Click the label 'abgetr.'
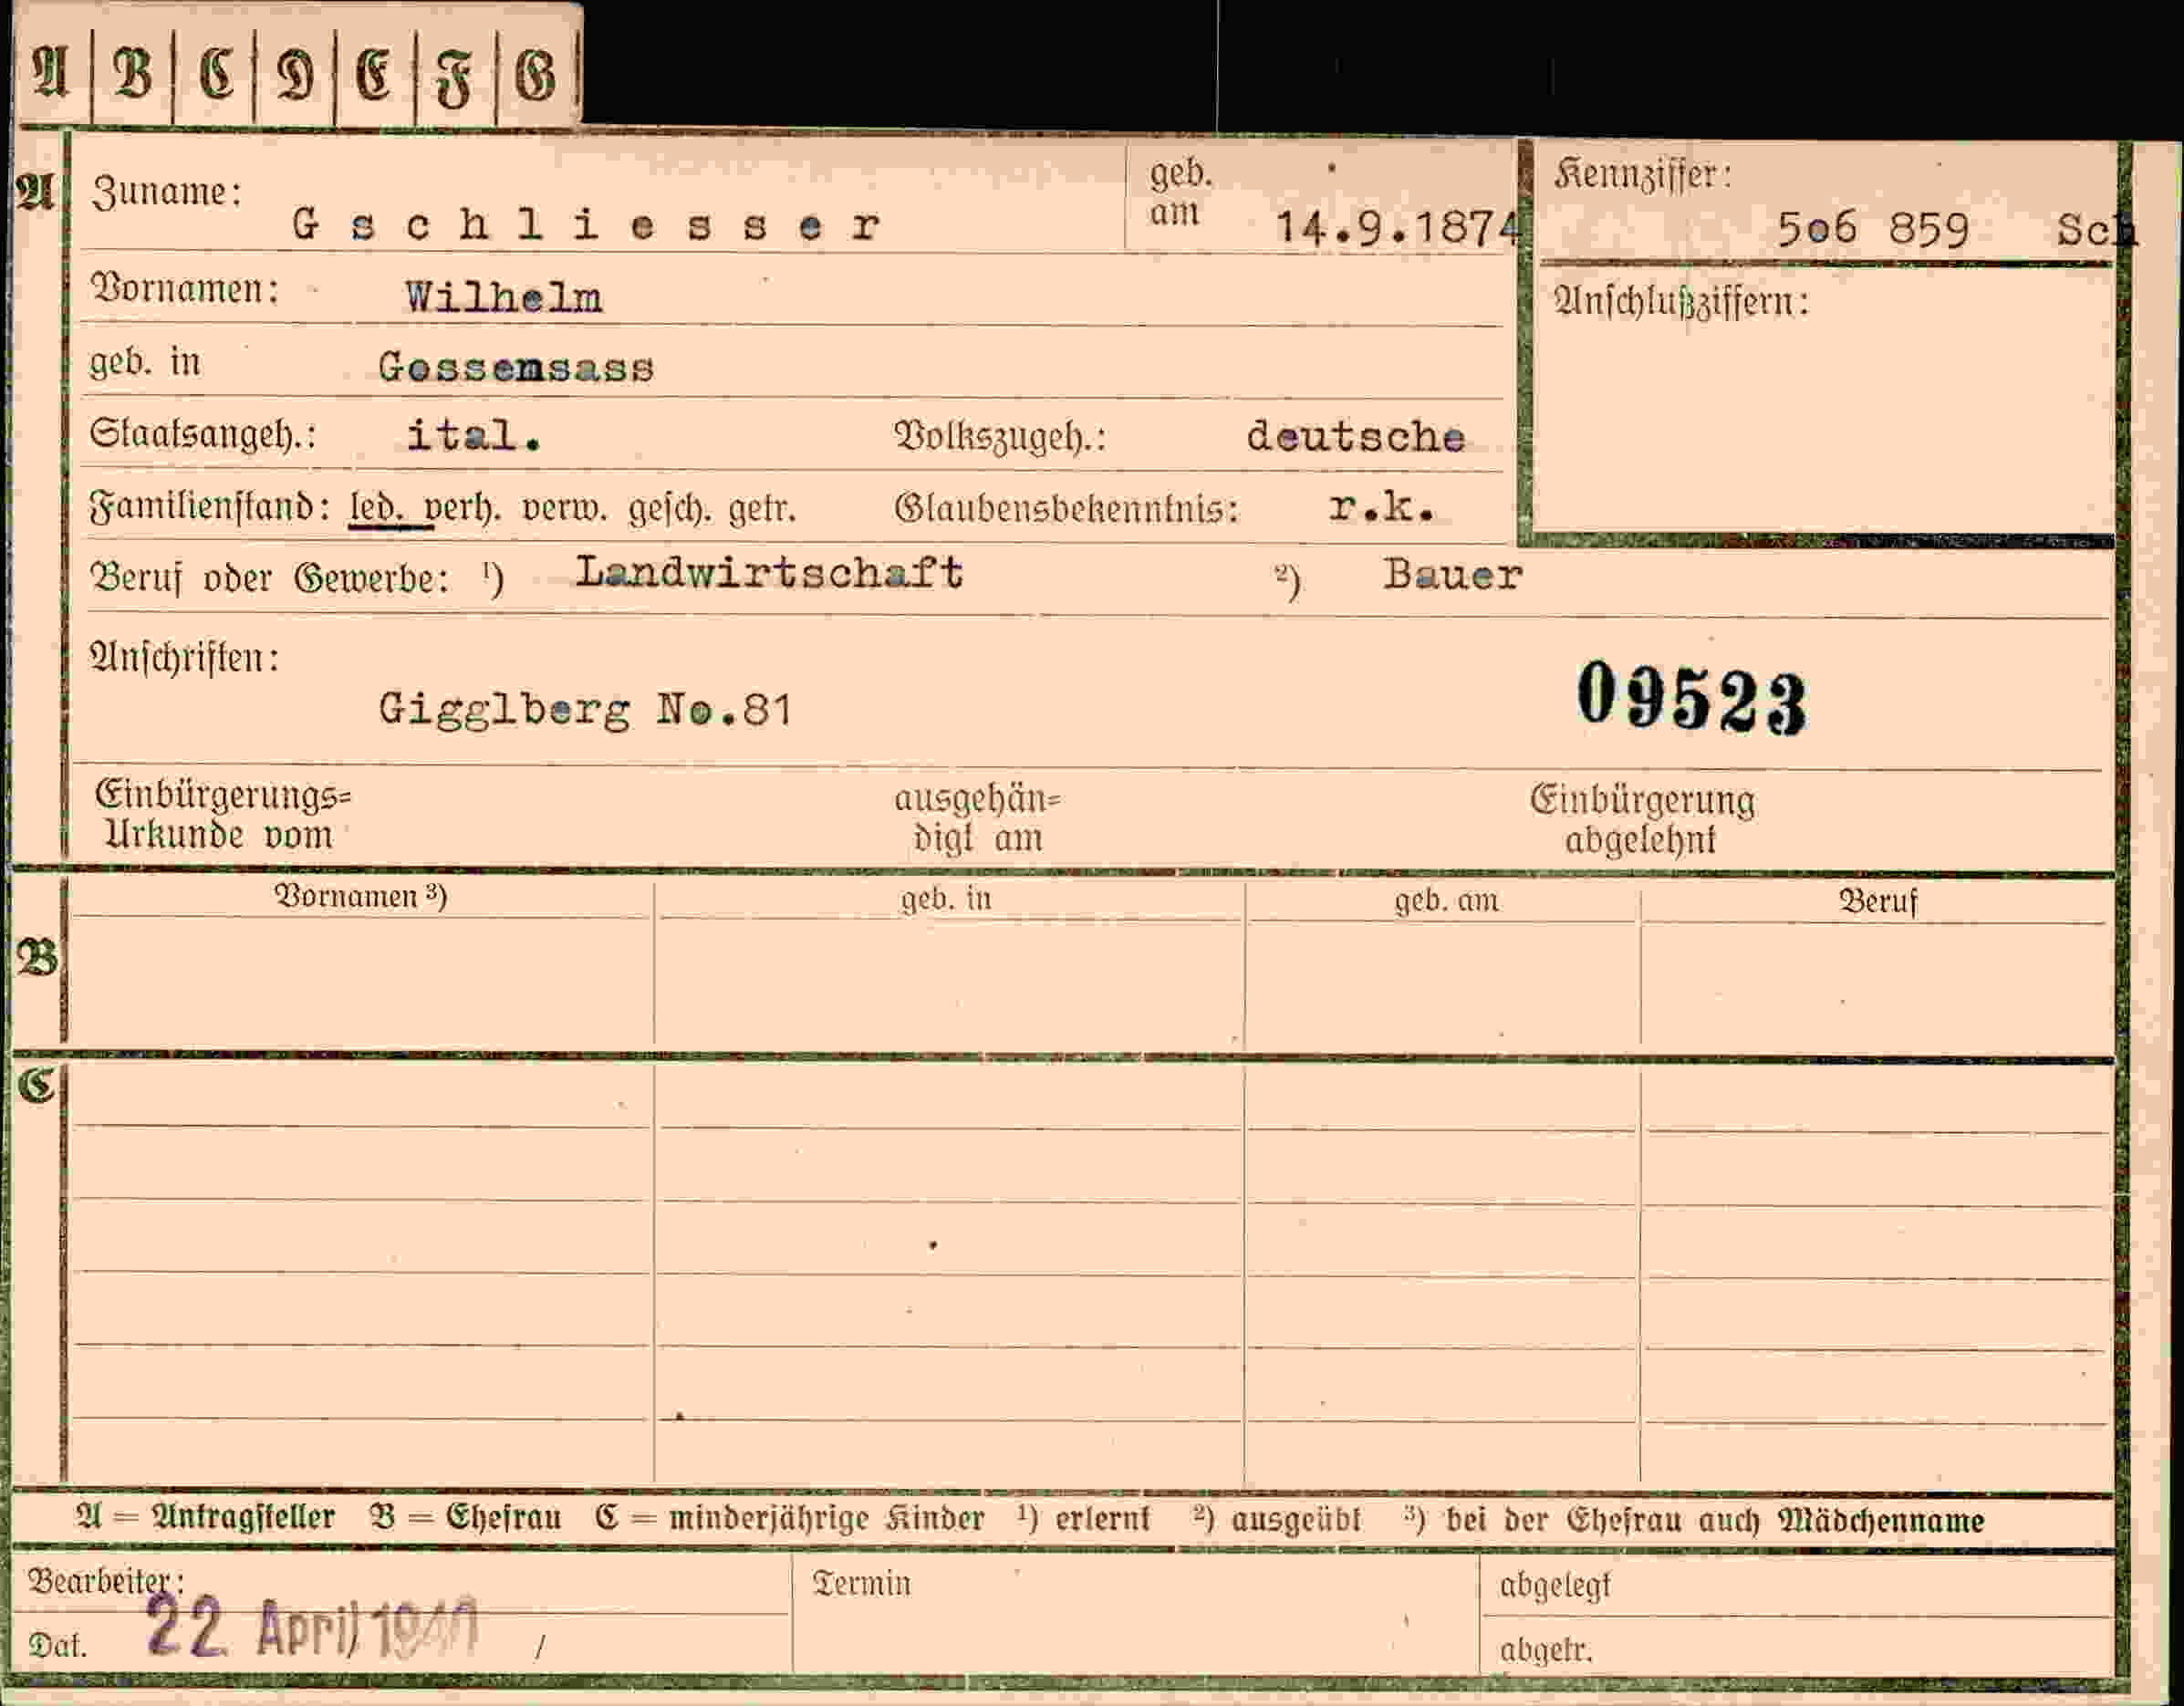 (x=1545, y=1650)
